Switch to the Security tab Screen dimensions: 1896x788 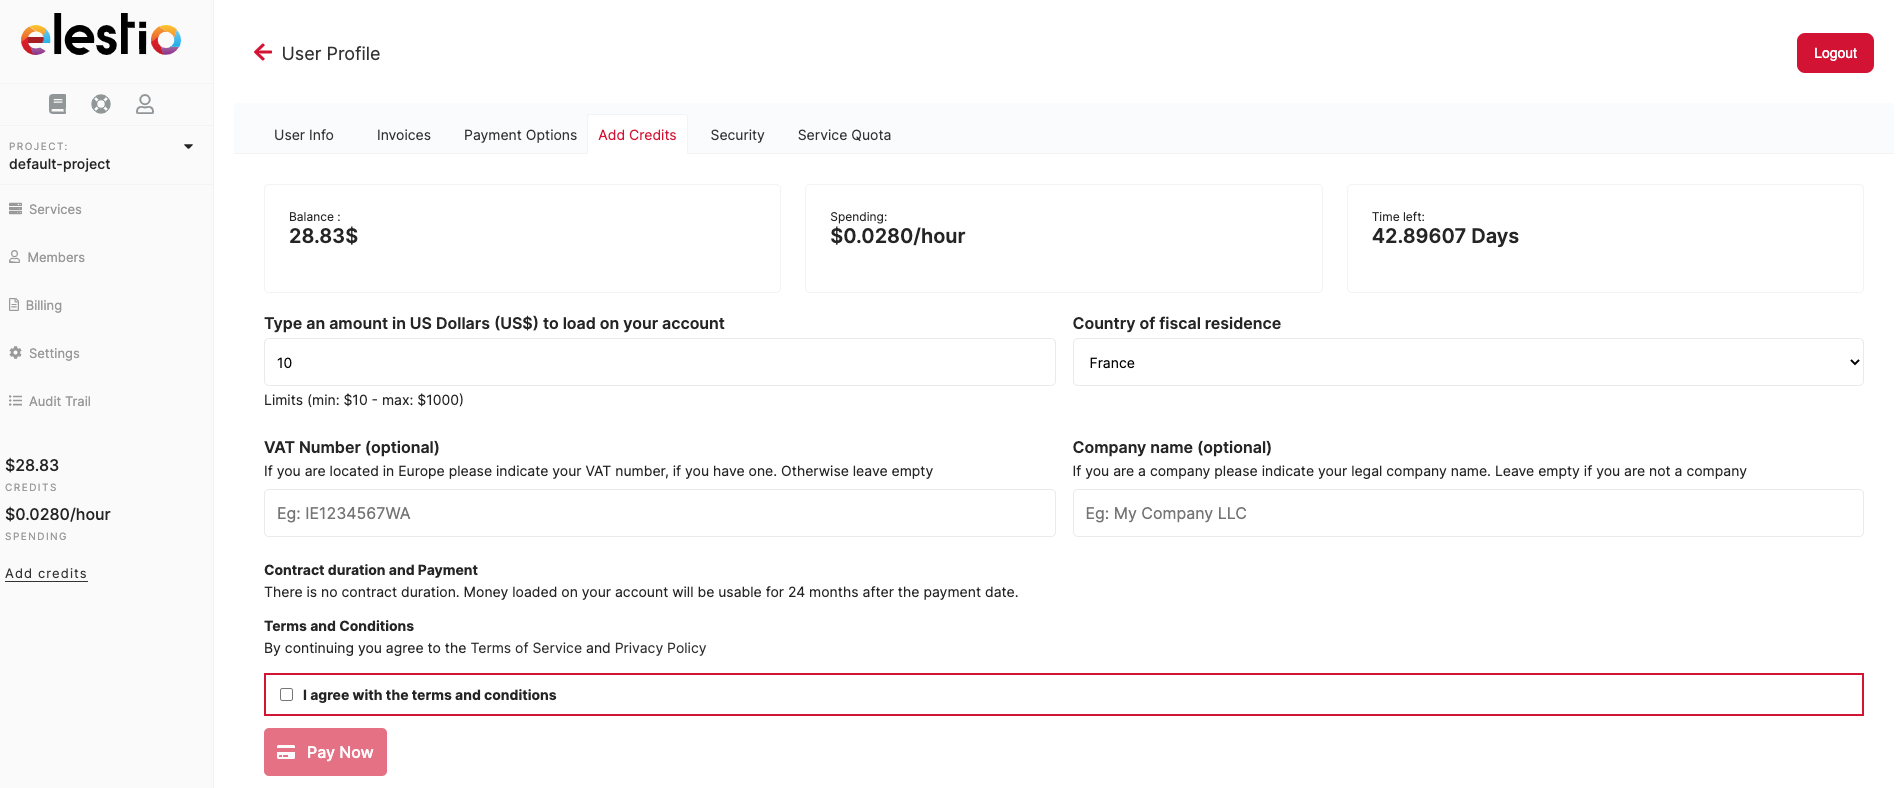tap(737, 135)
